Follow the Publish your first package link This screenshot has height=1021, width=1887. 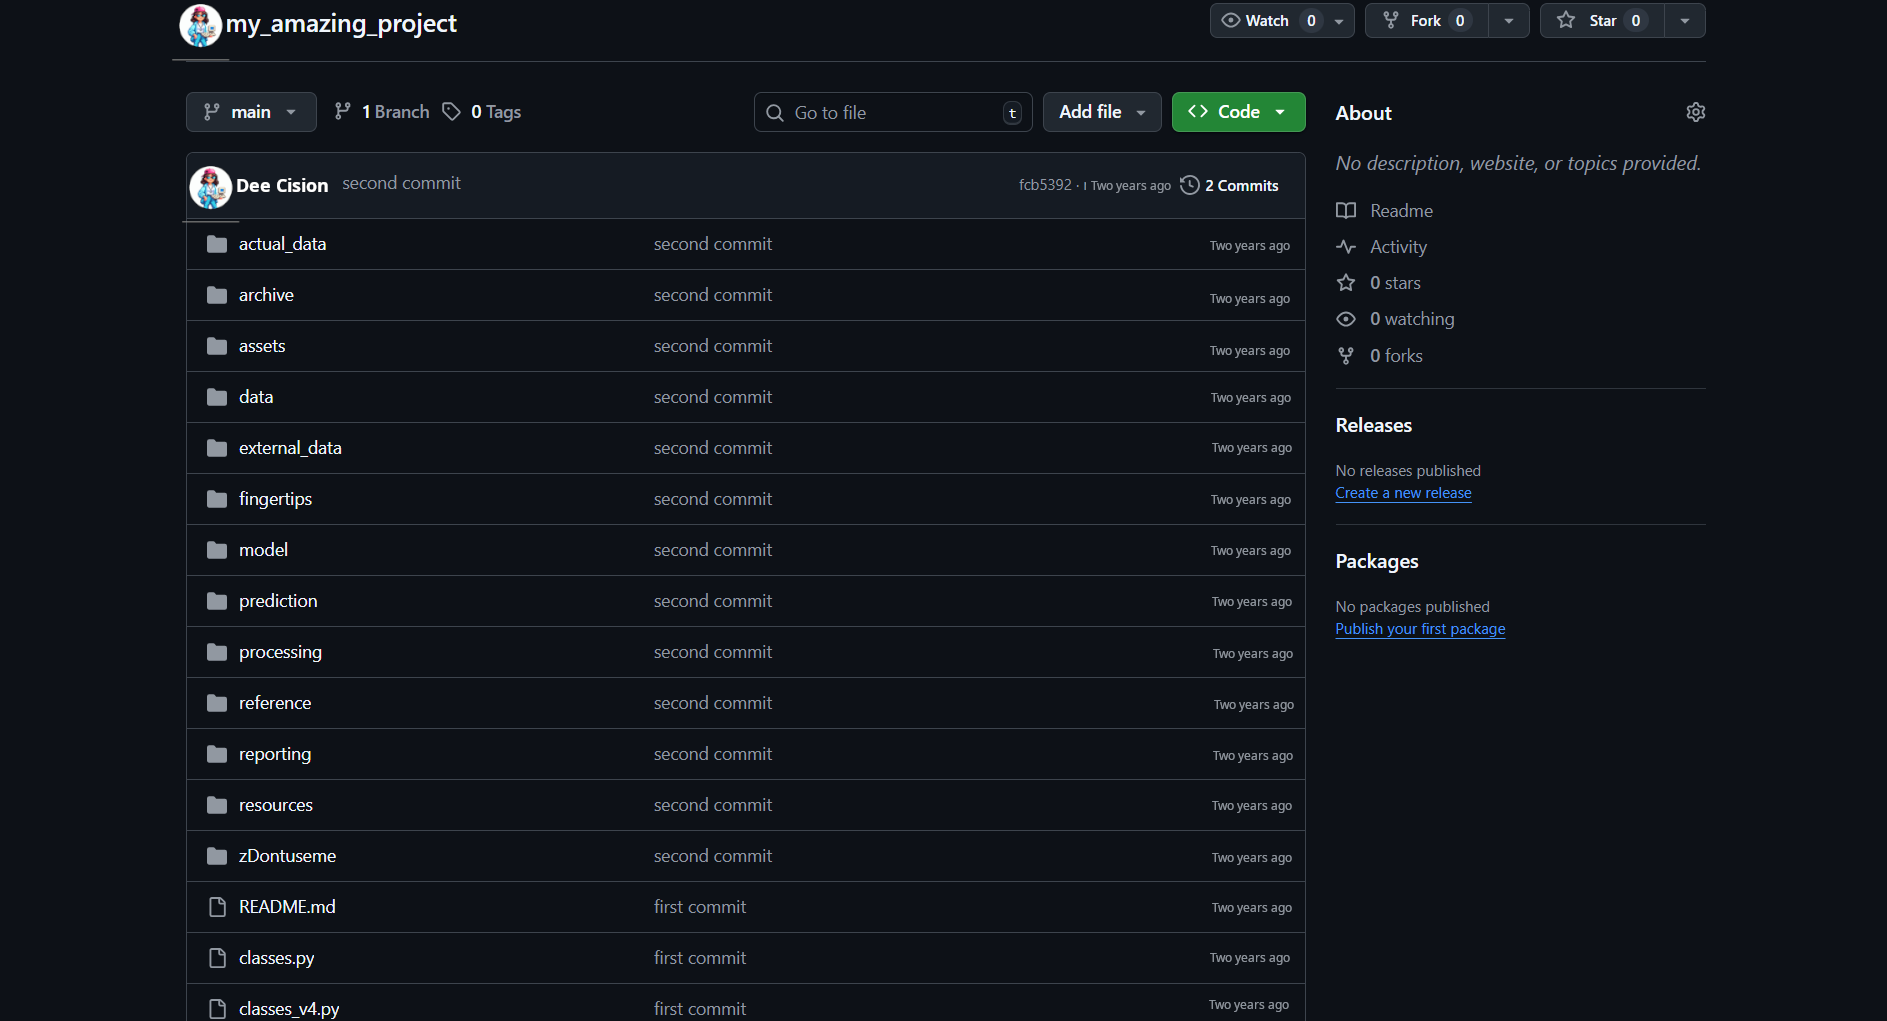(x=1420, y=628)
